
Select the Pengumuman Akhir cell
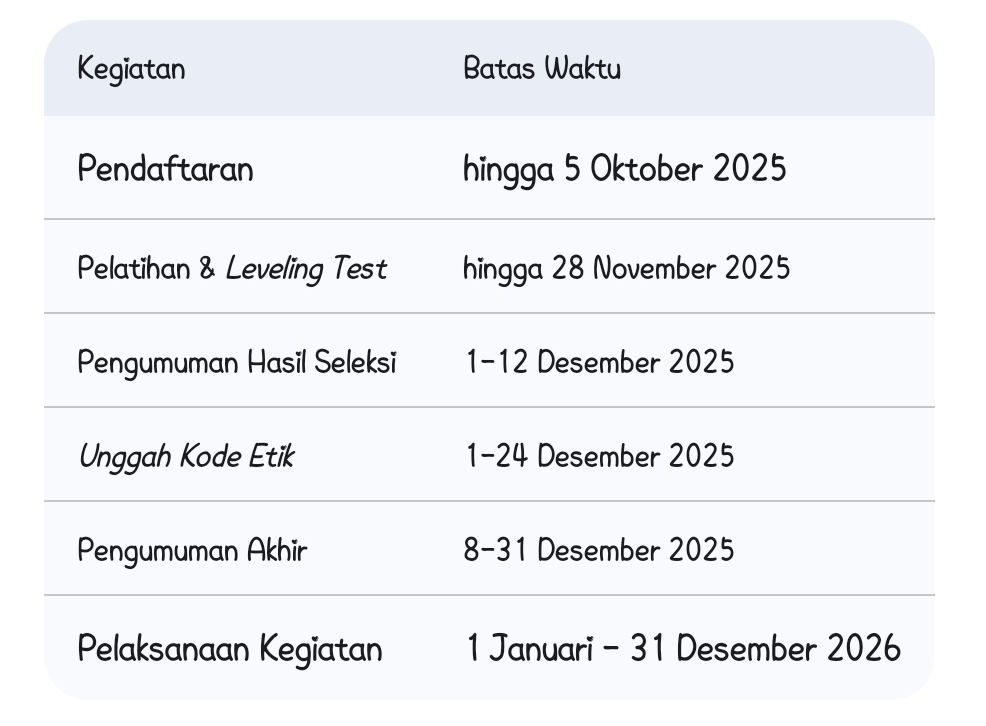point(192,550)
